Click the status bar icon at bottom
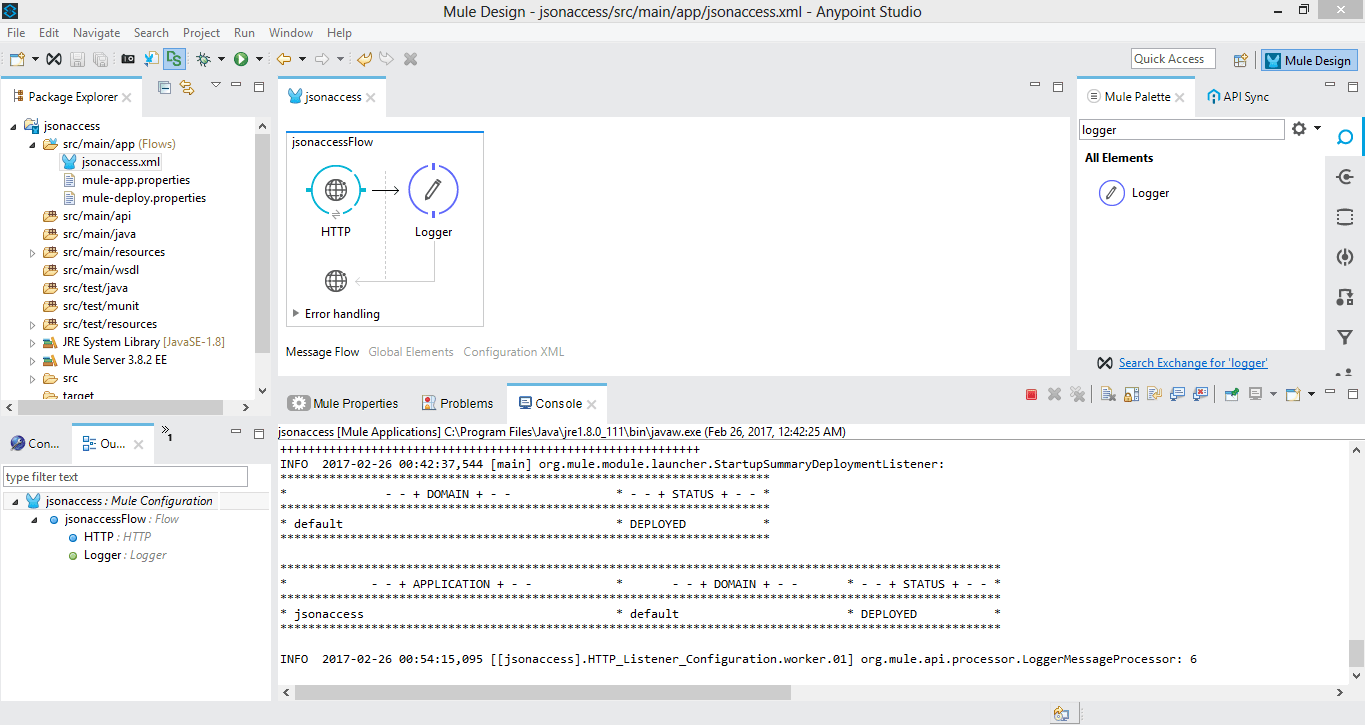Viewport: 1365px width, 725px height. [x=1061, y=713]
